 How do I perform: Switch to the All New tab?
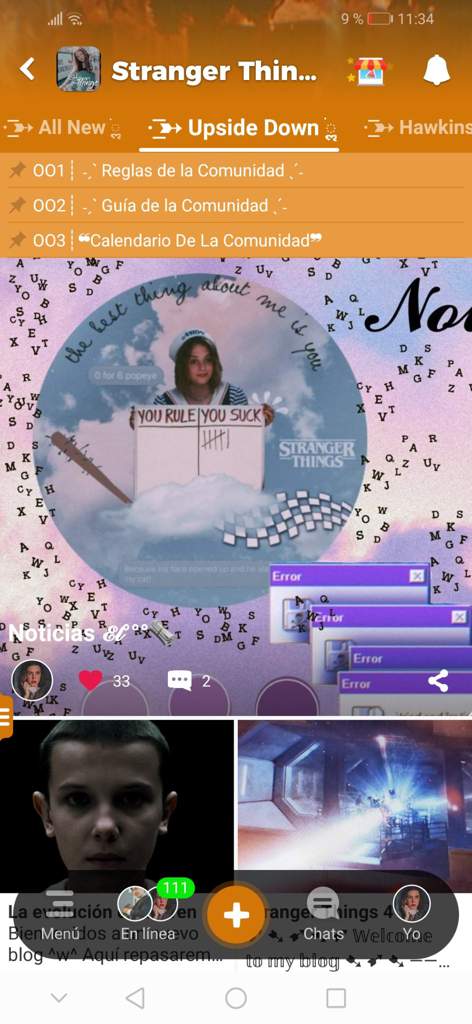(63, 128)
